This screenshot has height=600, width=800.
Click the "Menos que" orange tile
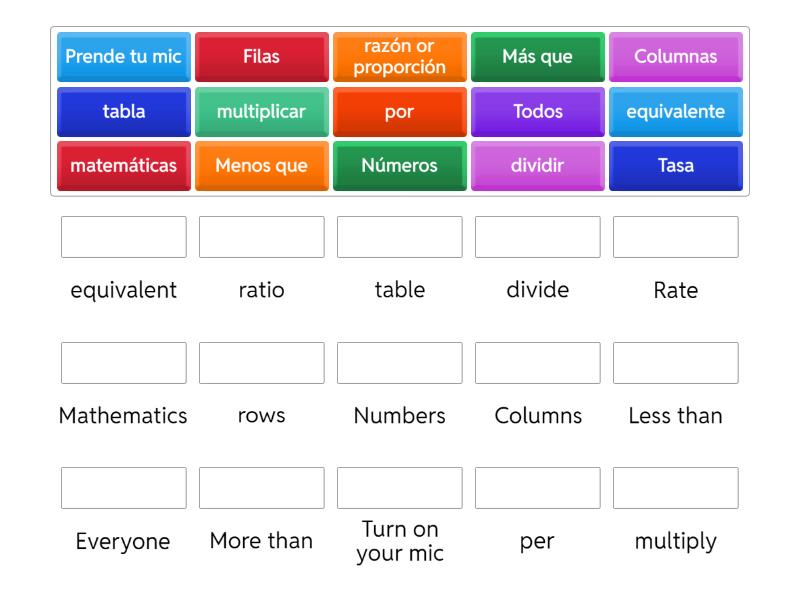[261, 166]
